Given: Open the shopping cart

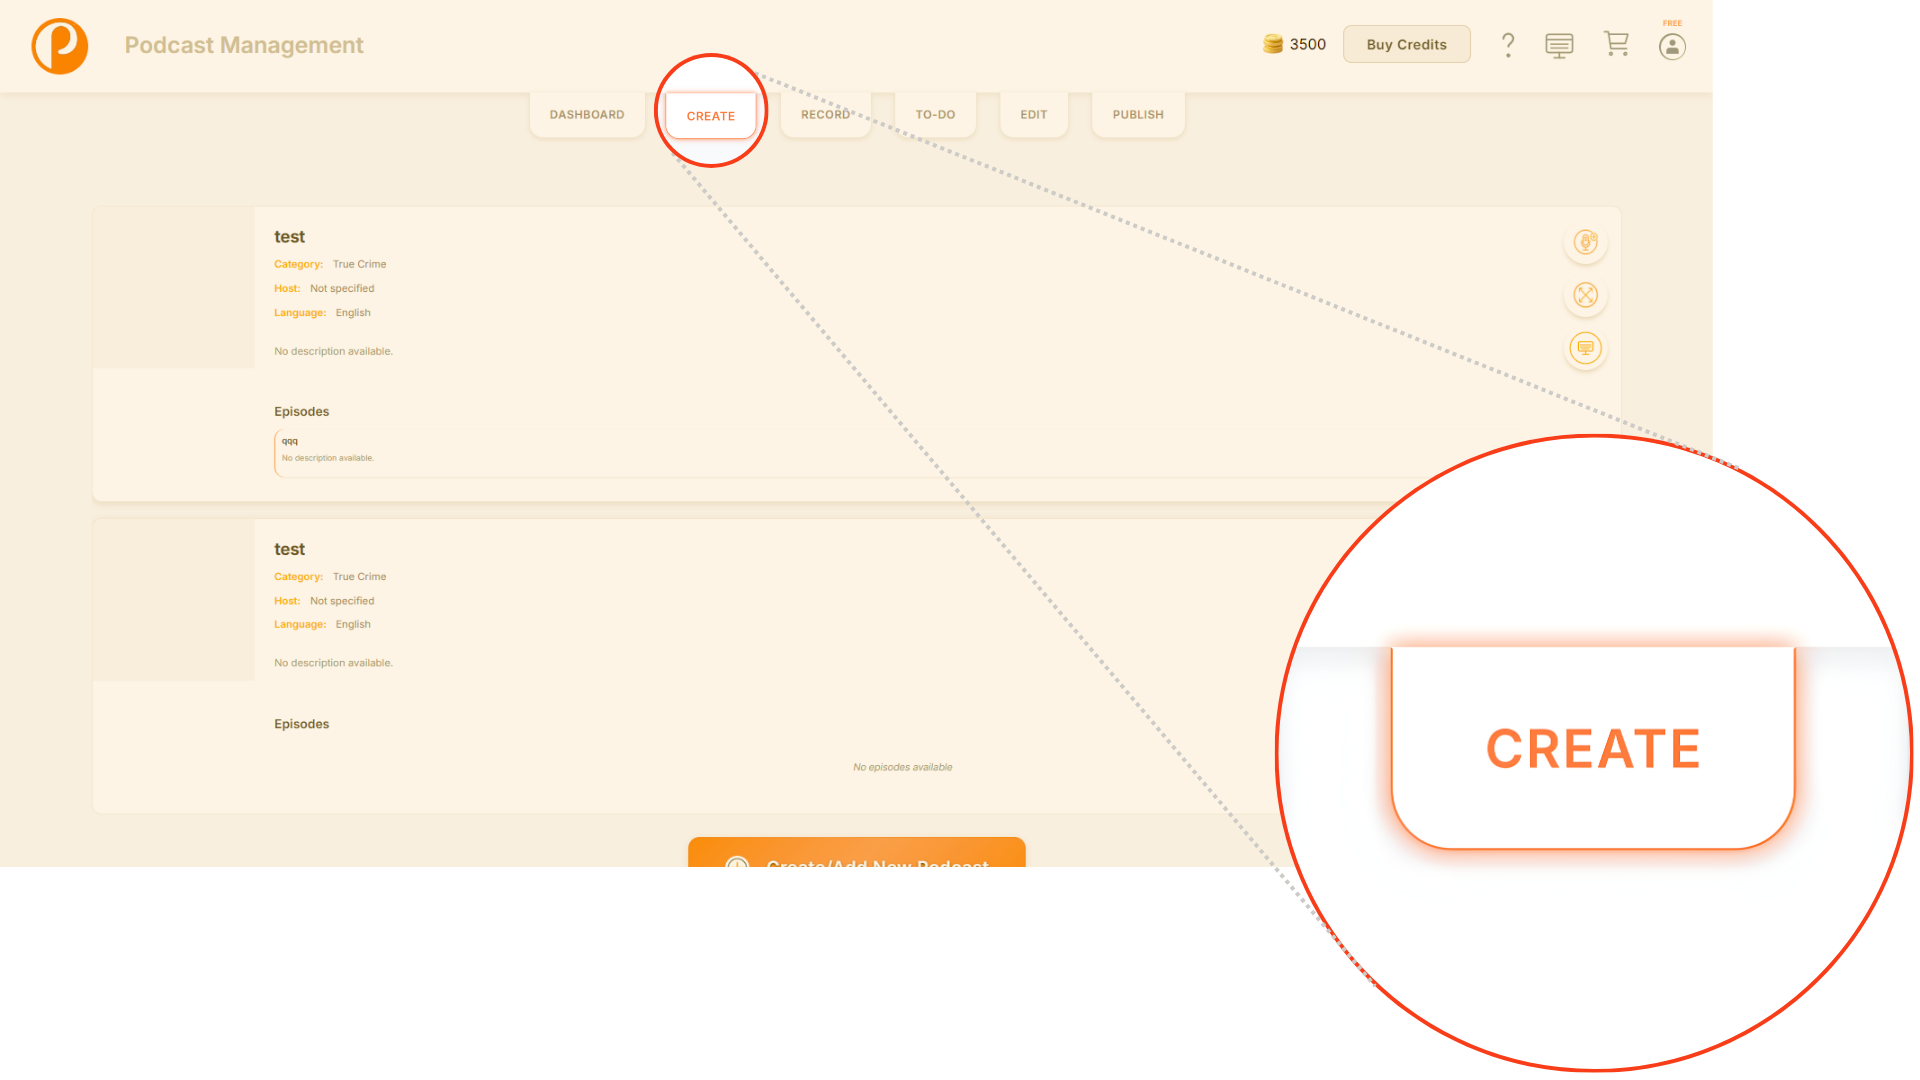Looking at the screenshot, I should tap(1616, 44).
